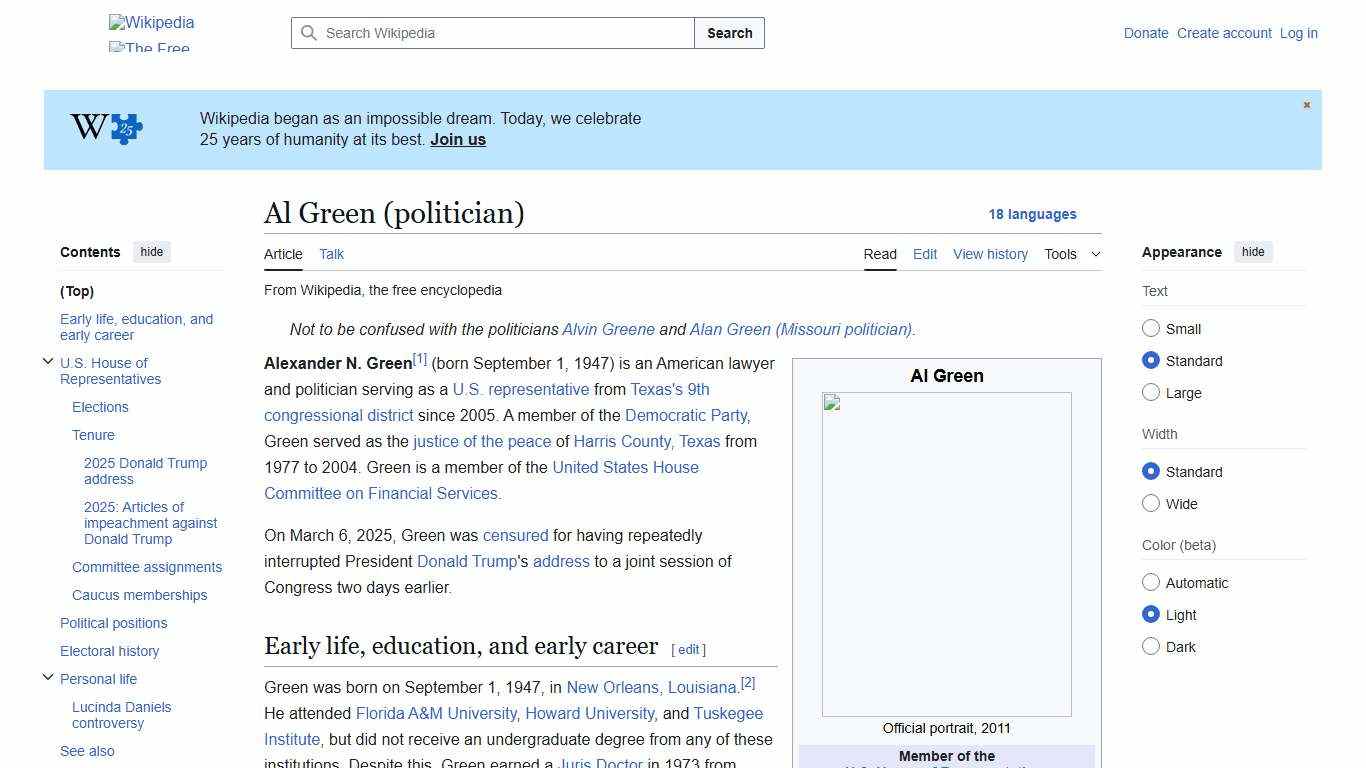Click the Join us link
Image resolution: width=1366 pixels, height=768 pixels.
click(457, 139)
